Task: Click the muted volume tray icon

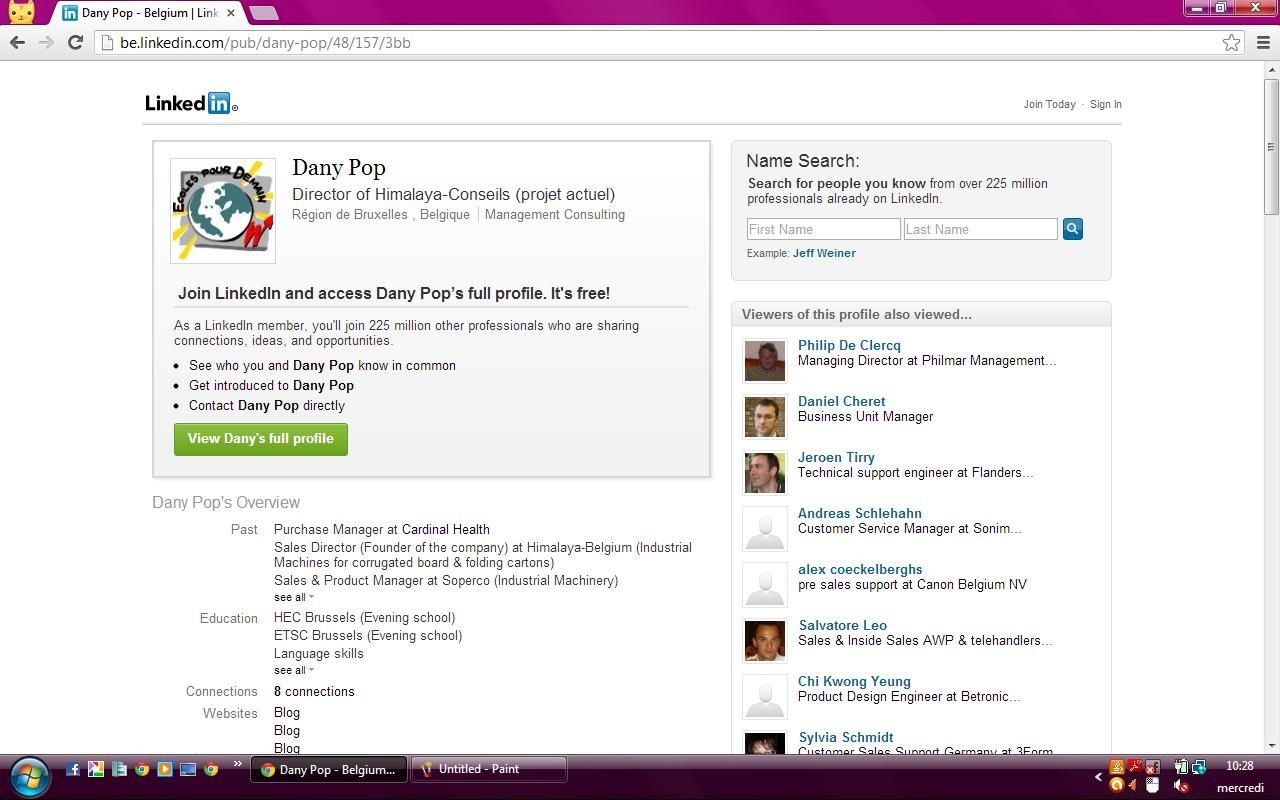Action: pyautogui.click(x=1181, y=785)
